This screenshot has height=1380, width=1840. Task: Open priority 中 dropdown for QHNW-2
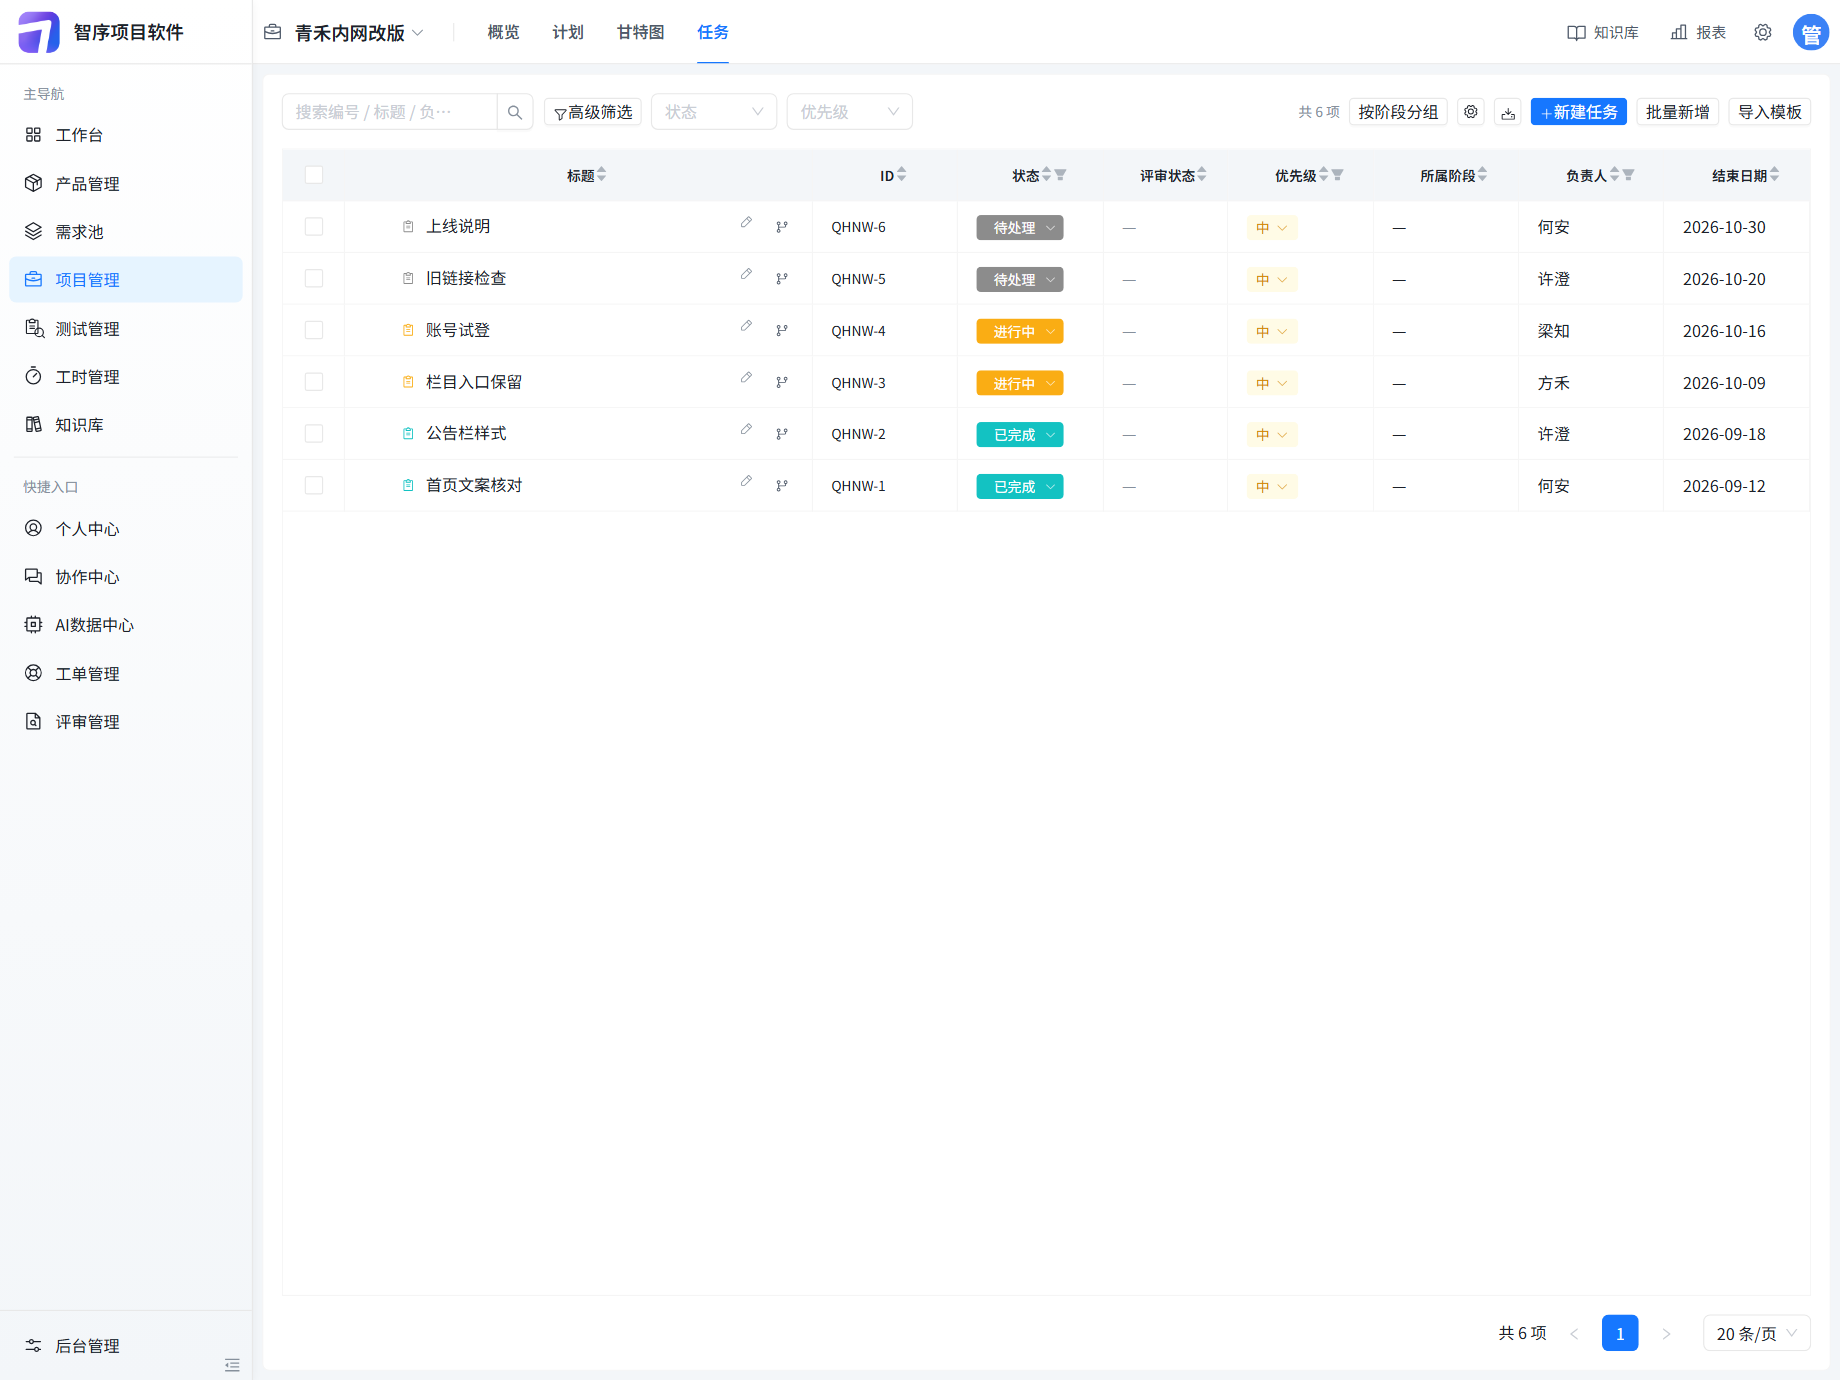click(1272, 435)
